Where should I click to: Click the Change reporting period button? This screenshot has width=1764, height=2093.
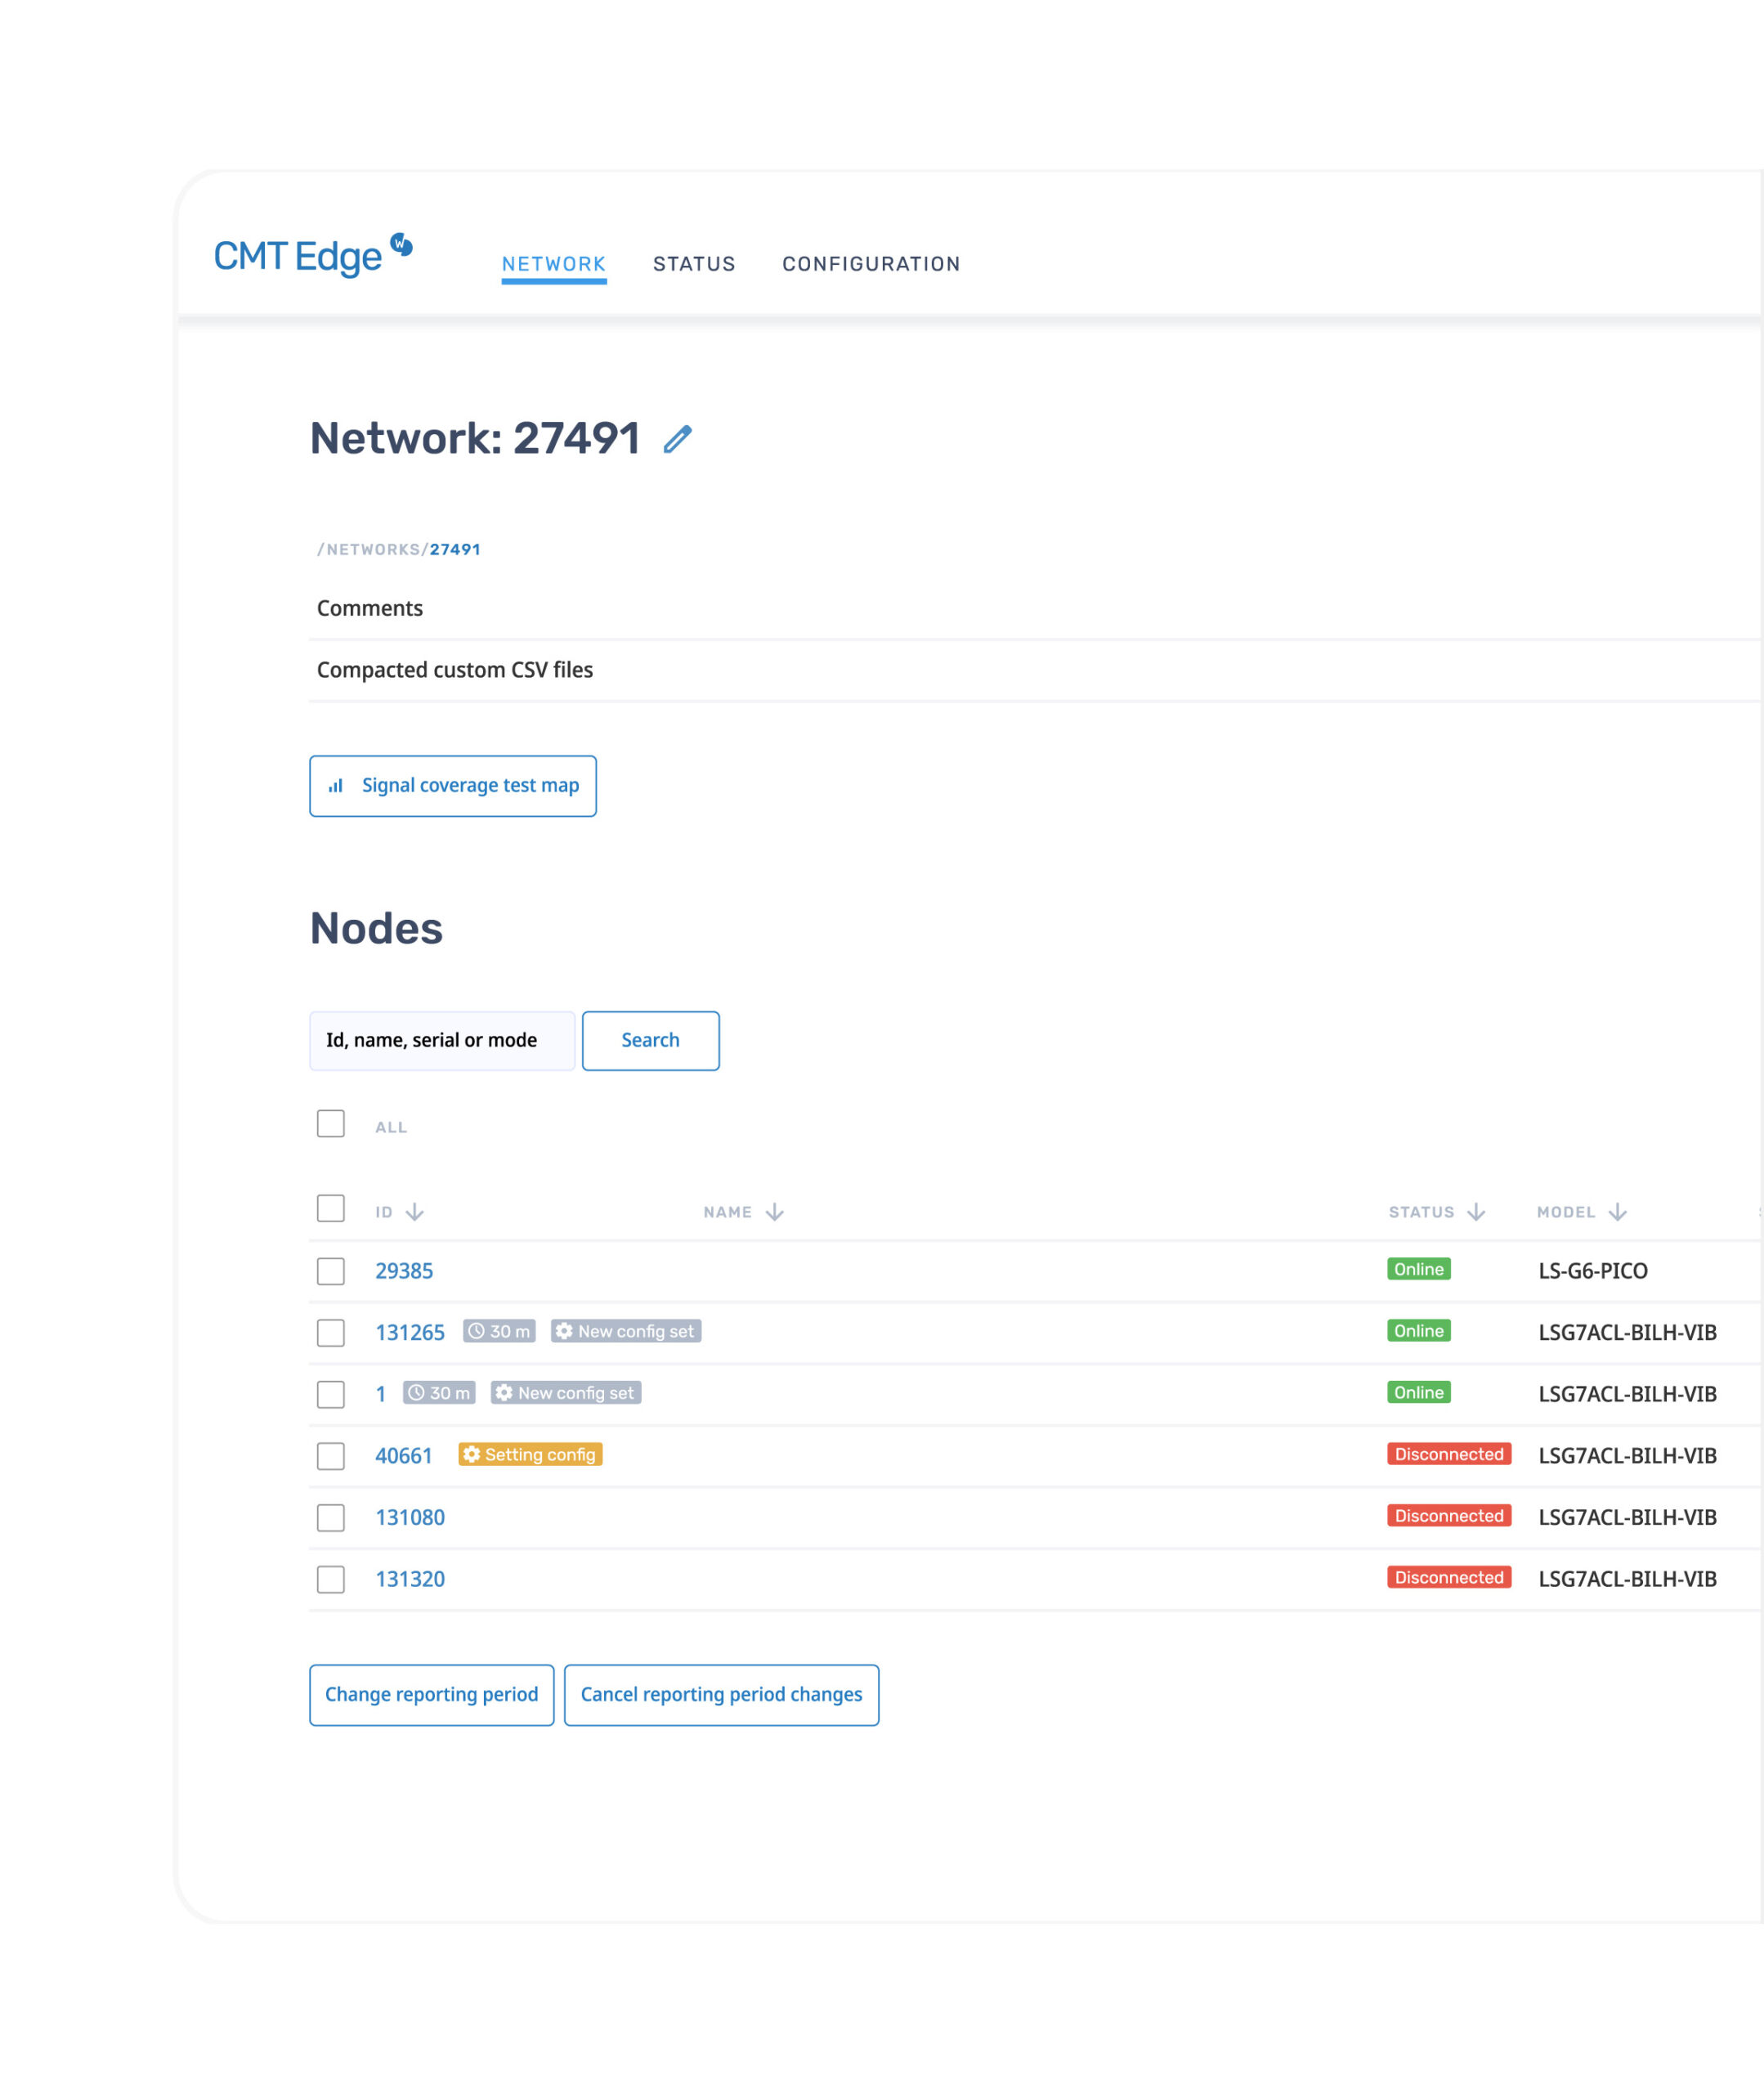[431, 1694]
